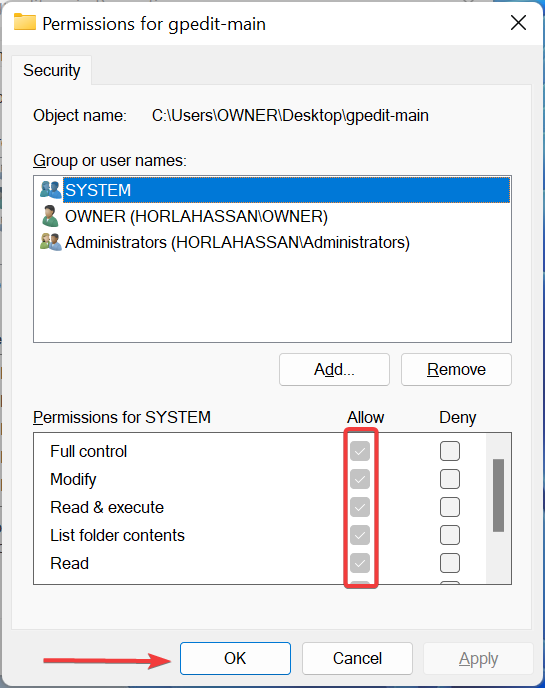545x688 pixels.
Task: Click the folder icon in the title bar
Action: coord(25,22)
